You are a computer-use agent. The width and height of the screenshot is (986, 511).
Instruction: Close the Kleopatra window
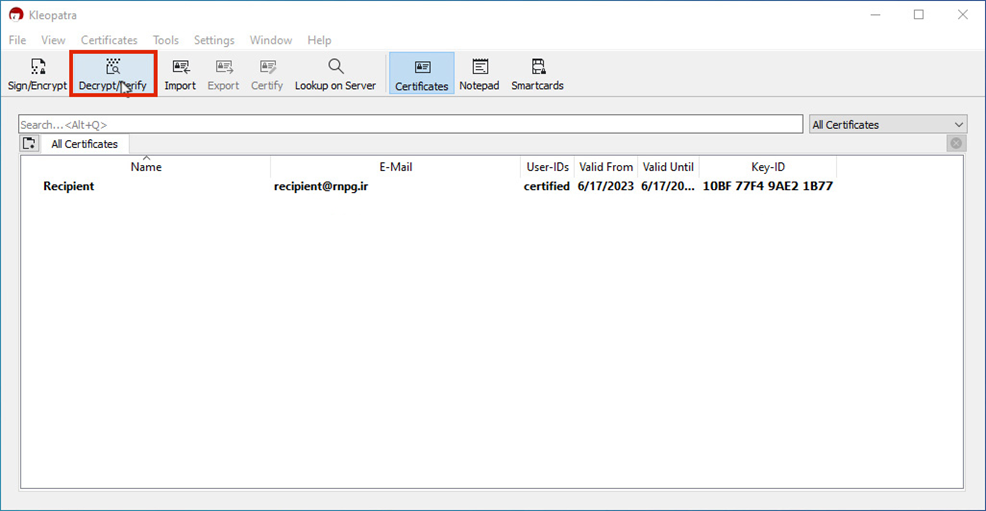click(x=963, y=14)
